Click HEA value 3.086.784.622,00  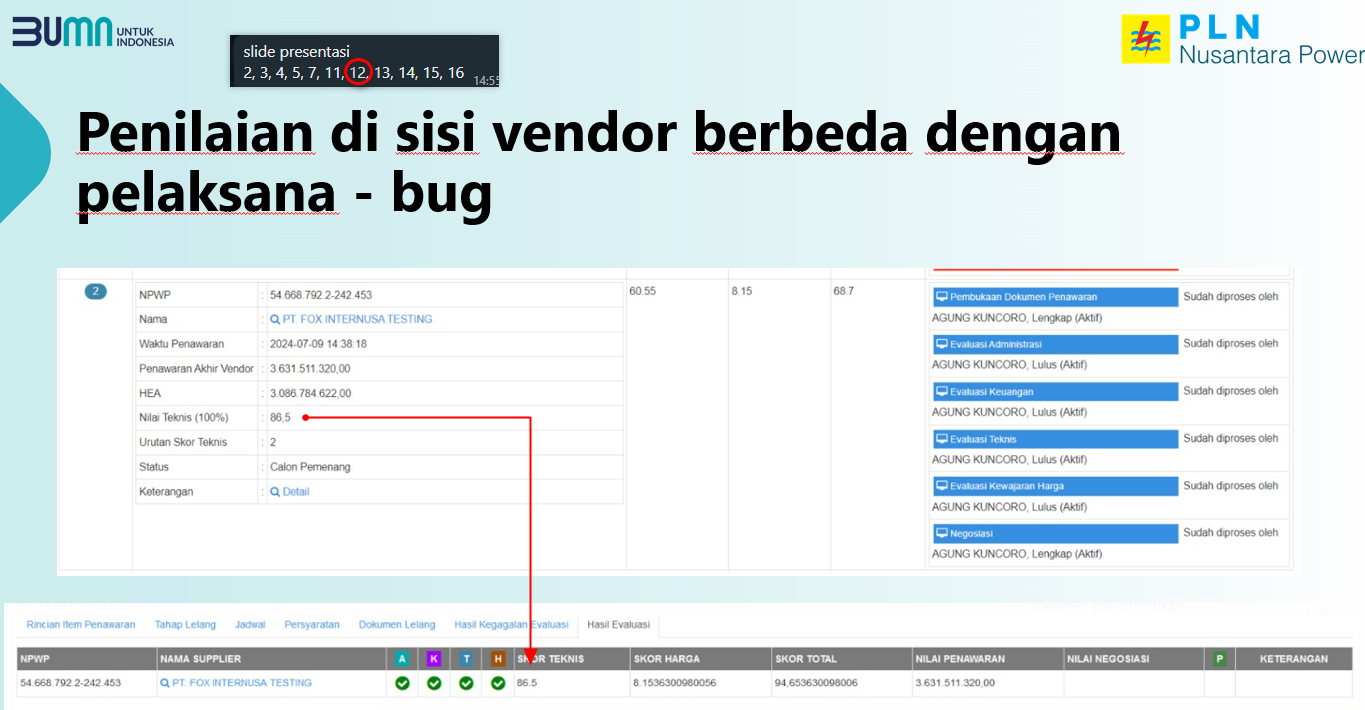click(310, 393)
